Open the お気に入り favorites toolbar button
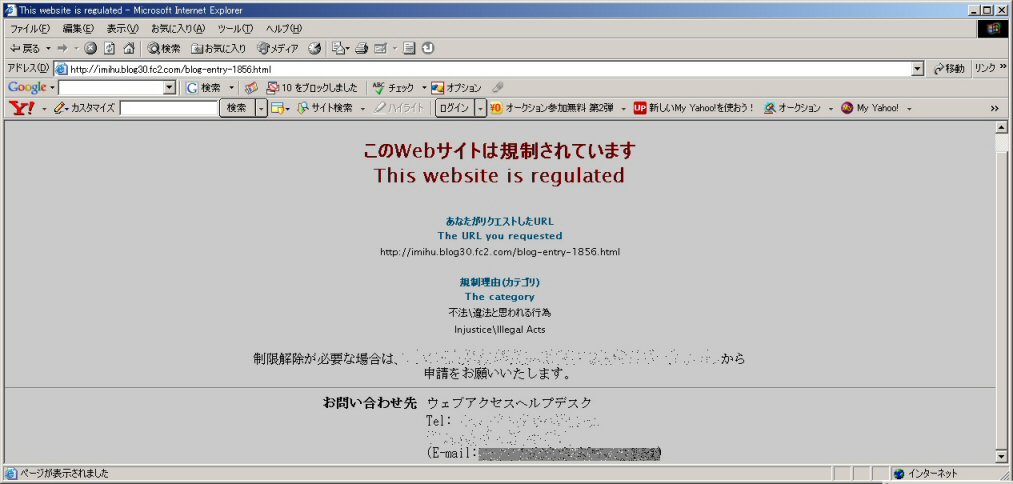 (219, 48)
